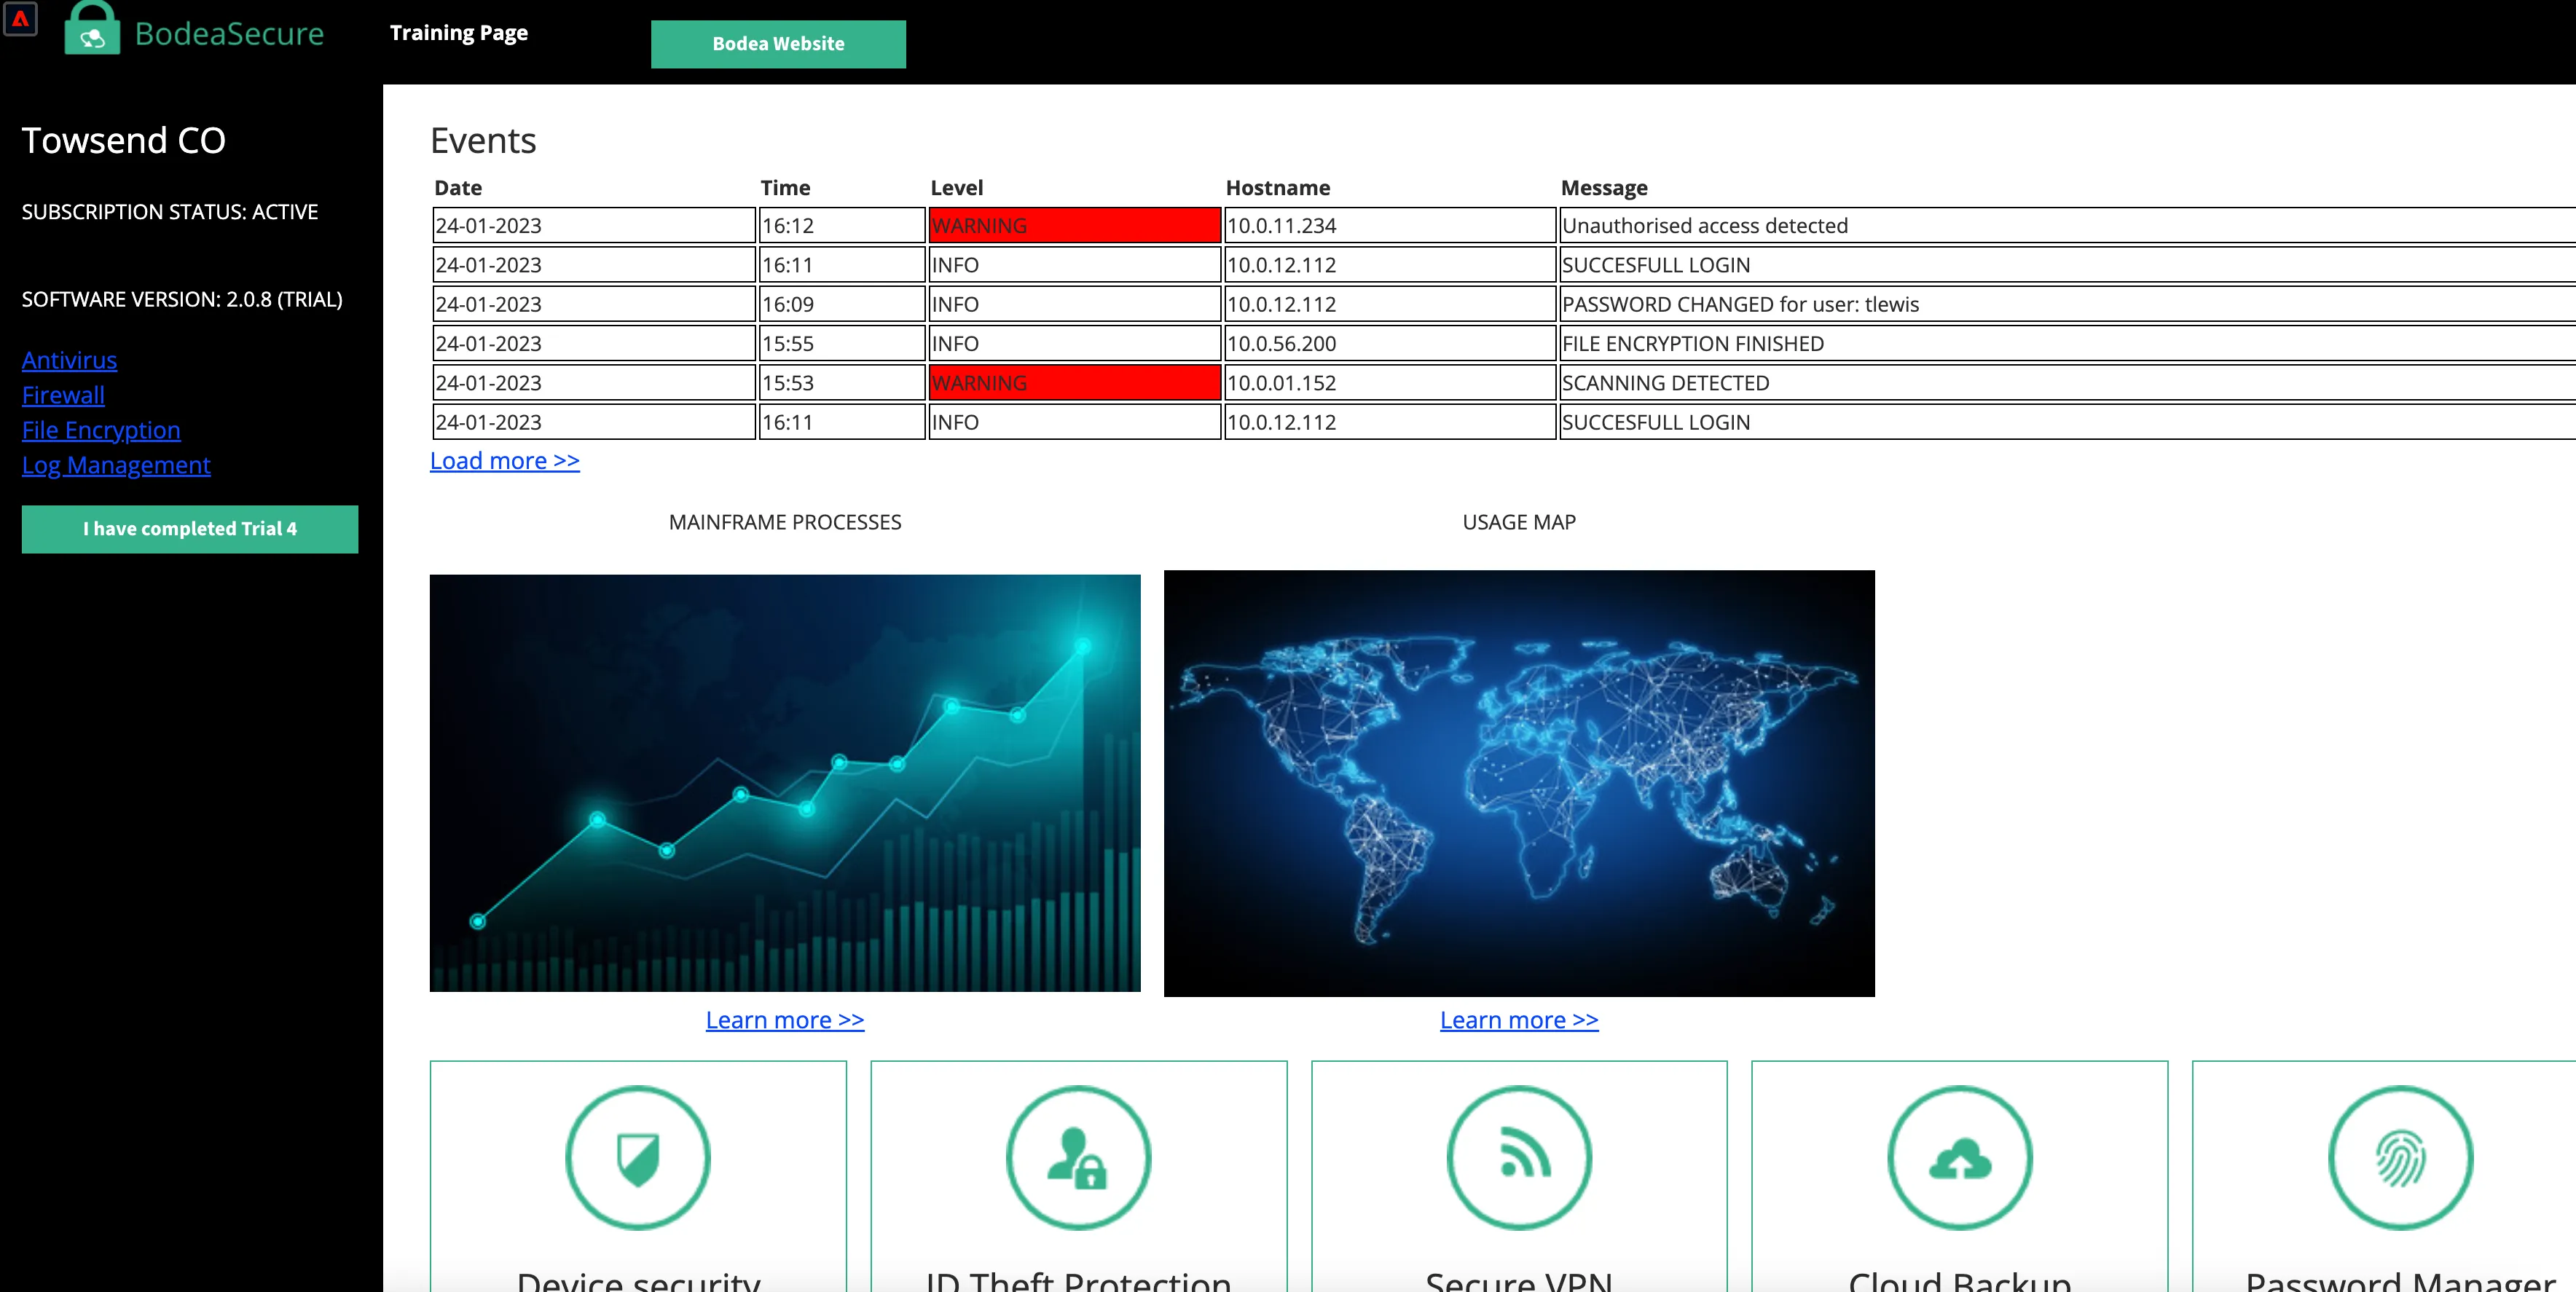Image resolution: width=2576 pixels, height=1292 pixels.
Task: Click the Hostname column header
Action: pyautogui.click(x=1278, y=188)
